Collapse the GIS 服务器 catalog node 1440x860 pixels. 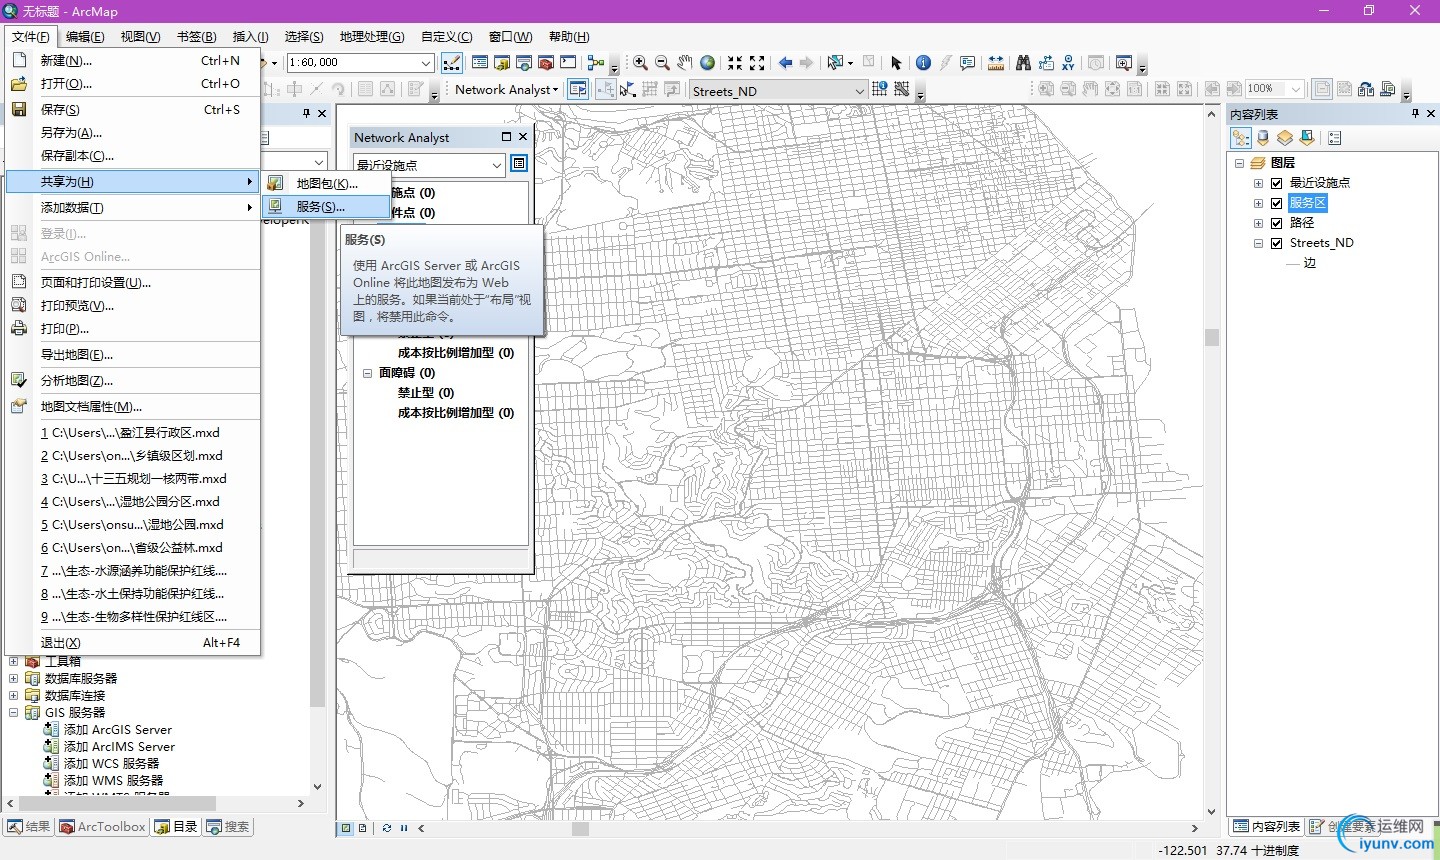tap(14, 713)
